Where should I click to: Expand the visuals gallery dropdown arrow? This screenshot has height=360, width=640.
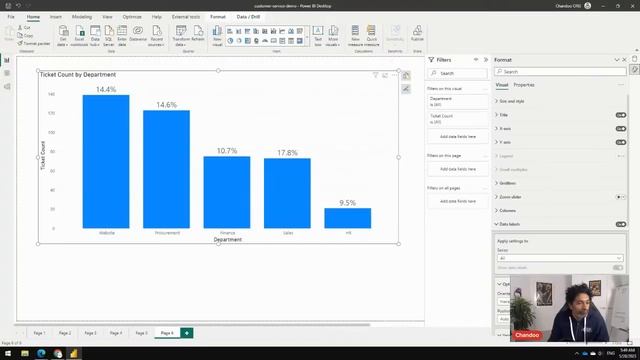[307, 37]
